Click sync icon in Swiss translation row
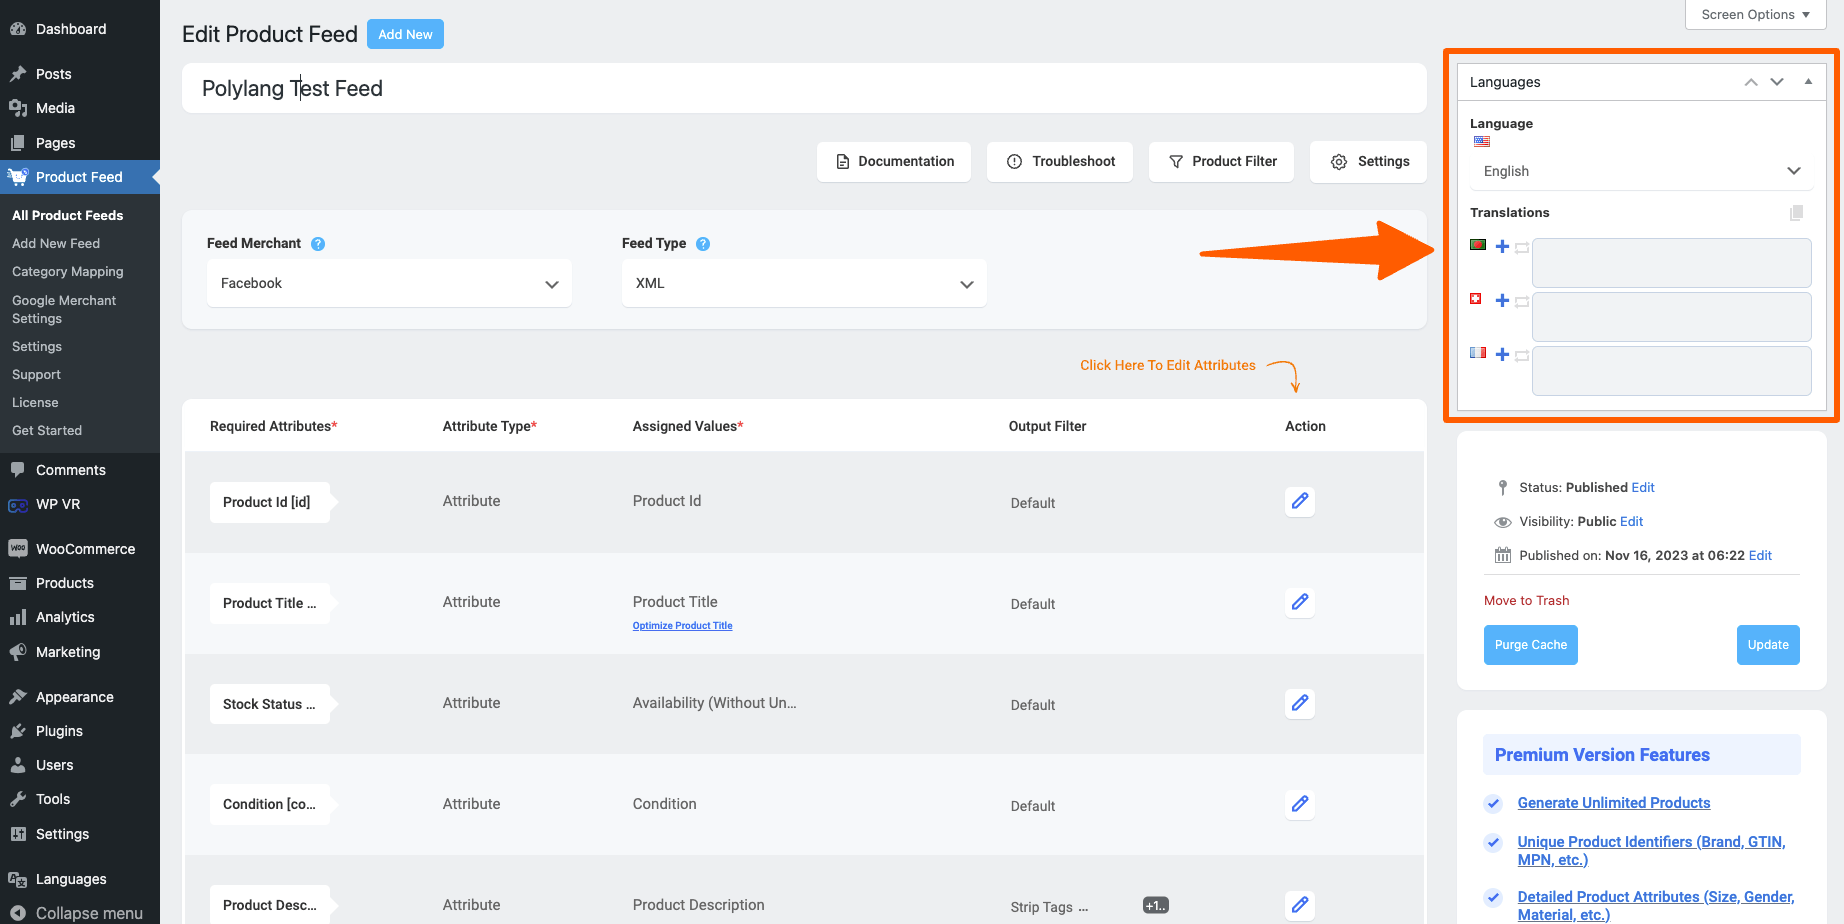The image size is (1844, 924). tap(1522, 302)
